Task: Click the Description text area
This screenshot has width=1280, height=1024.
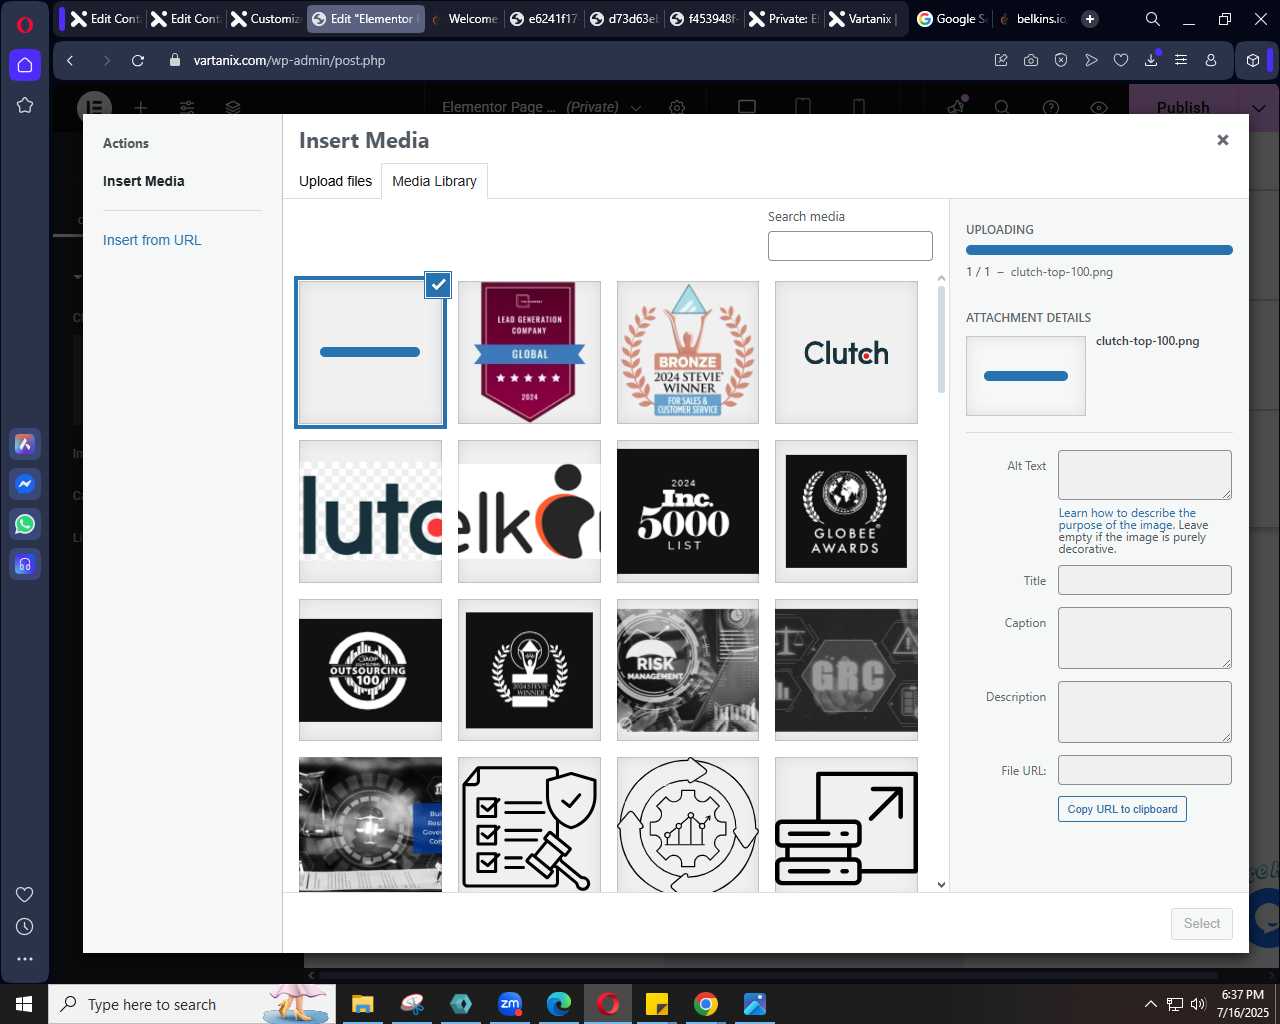Action: point(1145,712)
